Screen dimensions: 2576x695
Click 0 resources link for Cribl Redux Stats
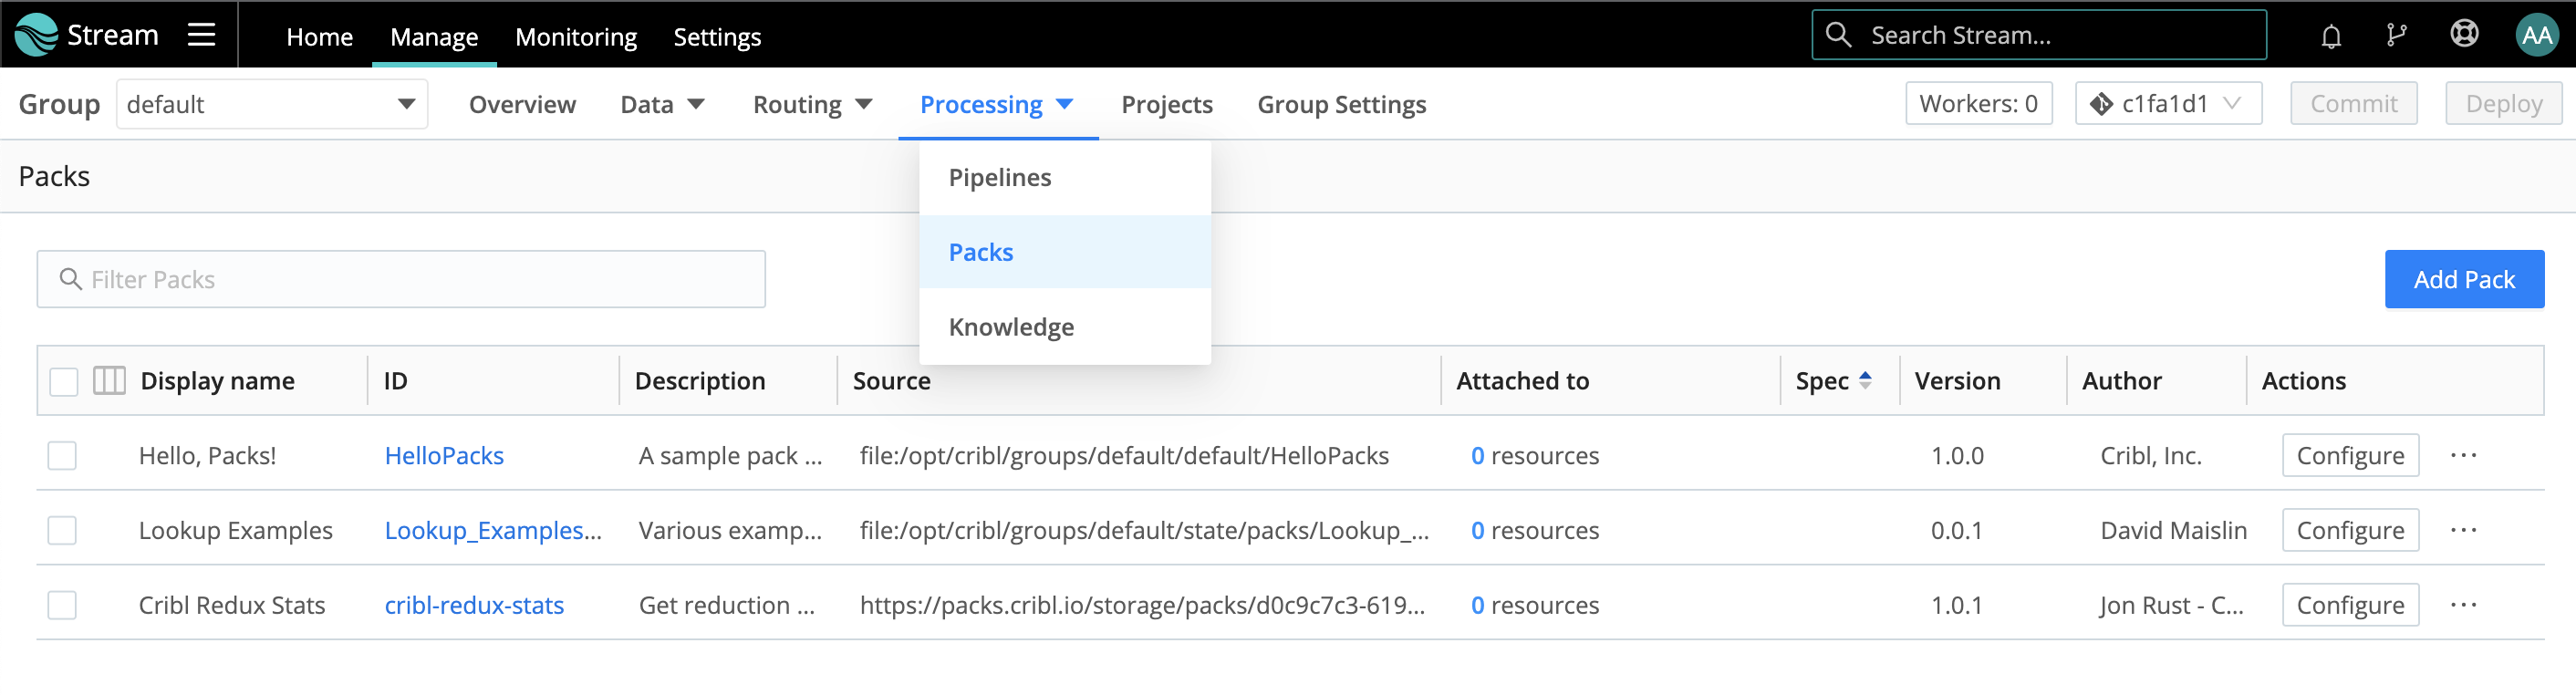point(1535,605)
